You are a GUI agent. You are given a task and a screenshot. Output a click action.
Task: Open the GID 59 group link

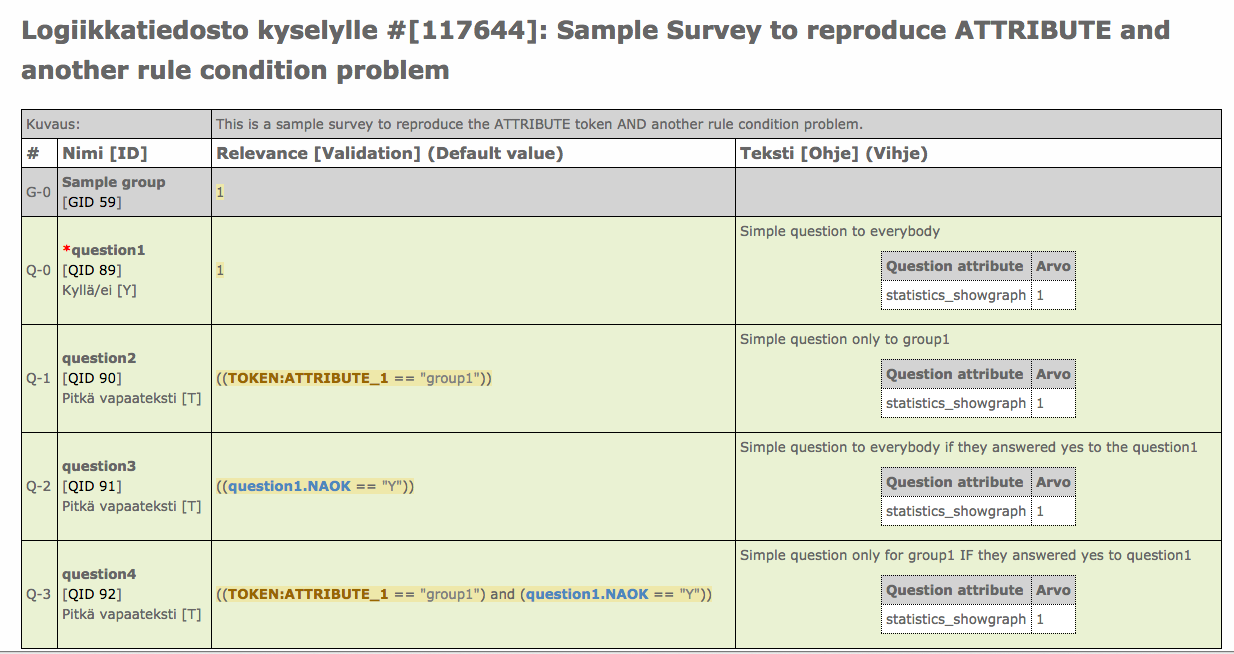pyautogui.click(x=93, y=202)
